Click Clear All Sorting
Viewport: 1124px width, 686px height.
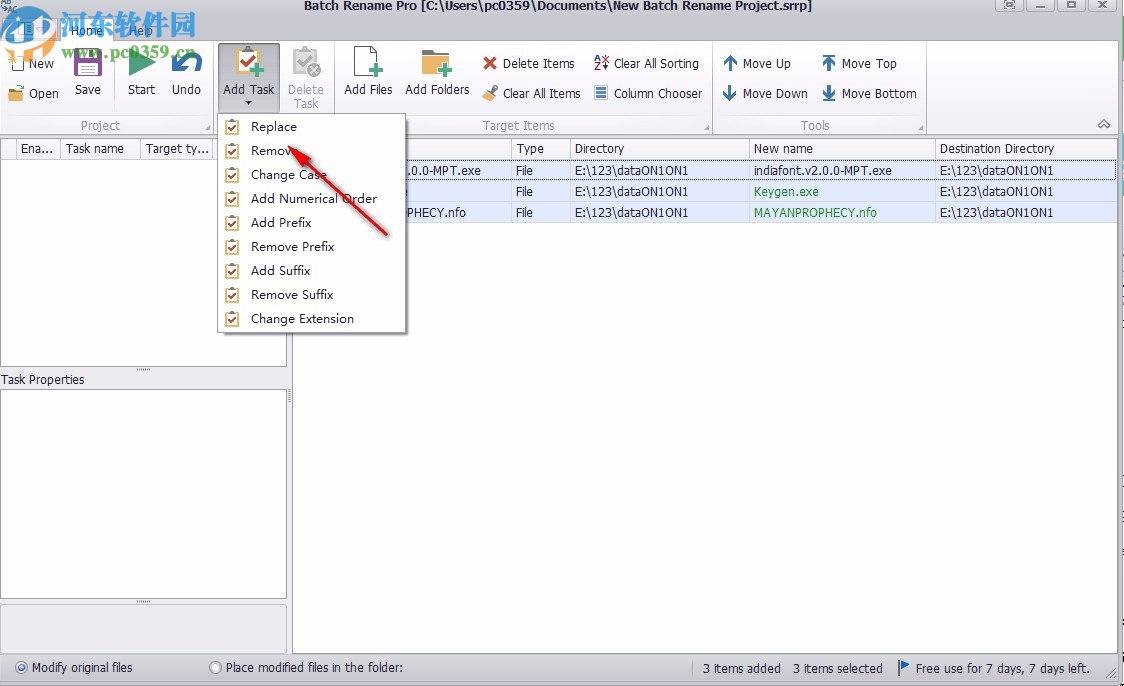pos(647,63)
